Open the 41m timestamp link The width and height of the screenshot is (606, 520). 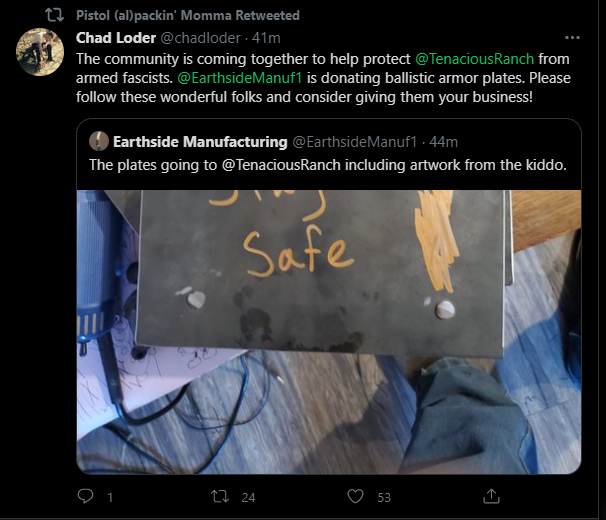[266, 38]
